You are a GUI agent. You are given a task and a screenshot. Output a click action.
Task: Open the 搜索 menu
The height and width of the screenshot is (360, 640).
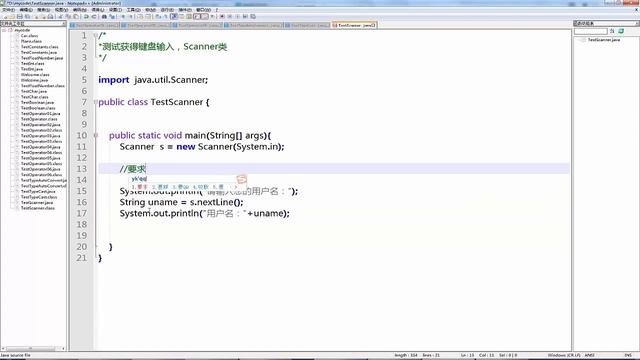44,10
